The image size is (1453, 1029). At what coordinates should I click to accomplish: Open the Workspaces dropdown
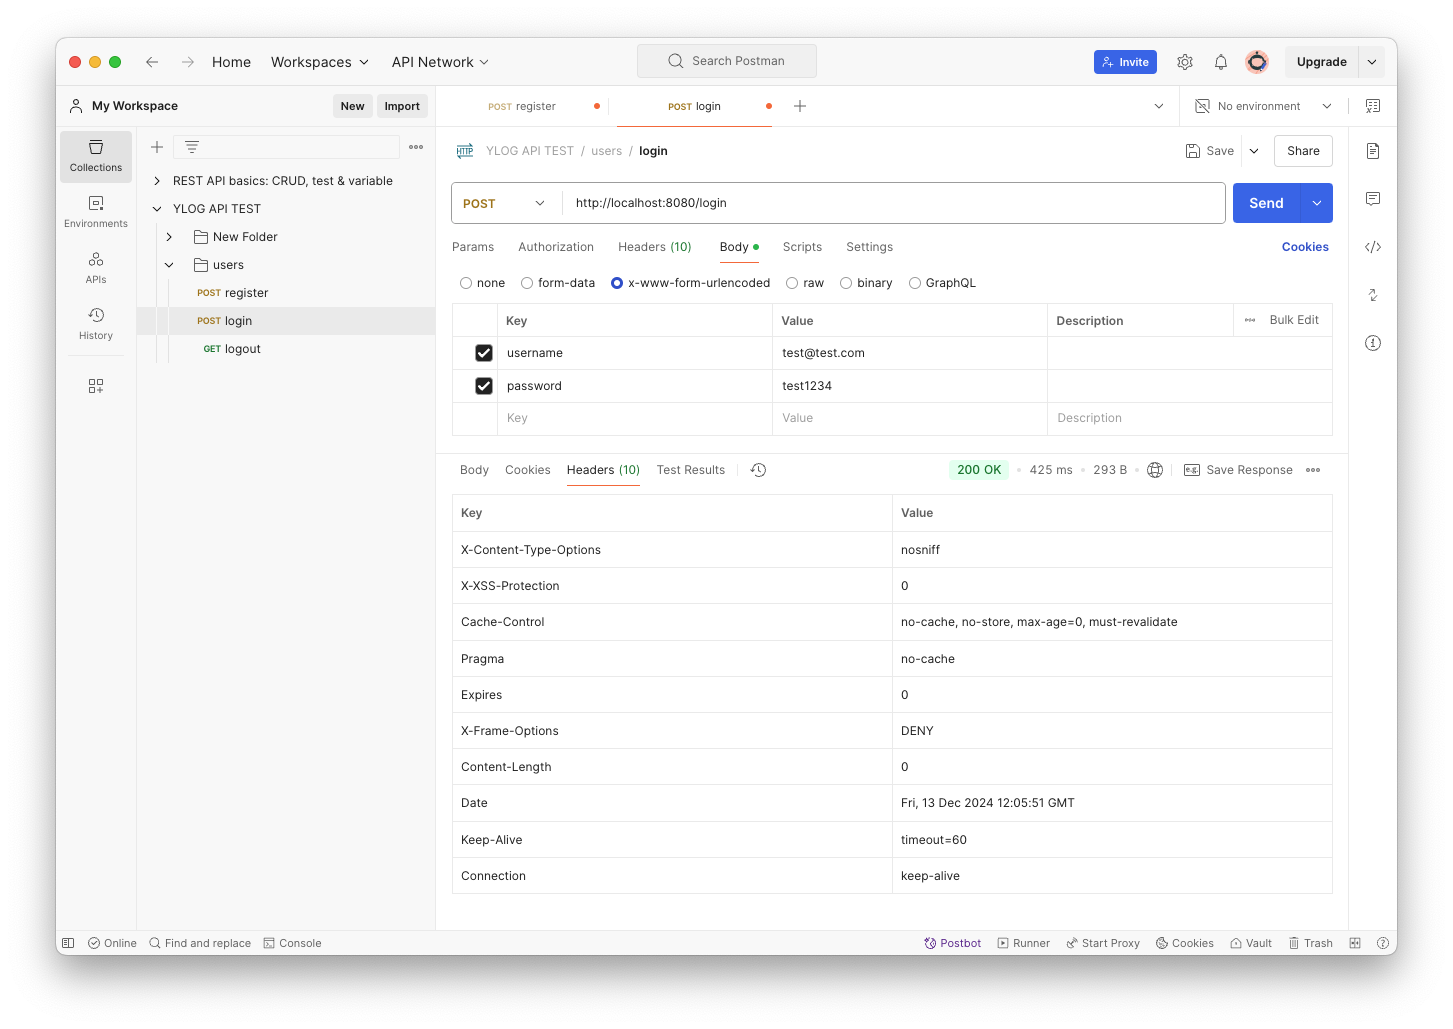coord(320,62)
